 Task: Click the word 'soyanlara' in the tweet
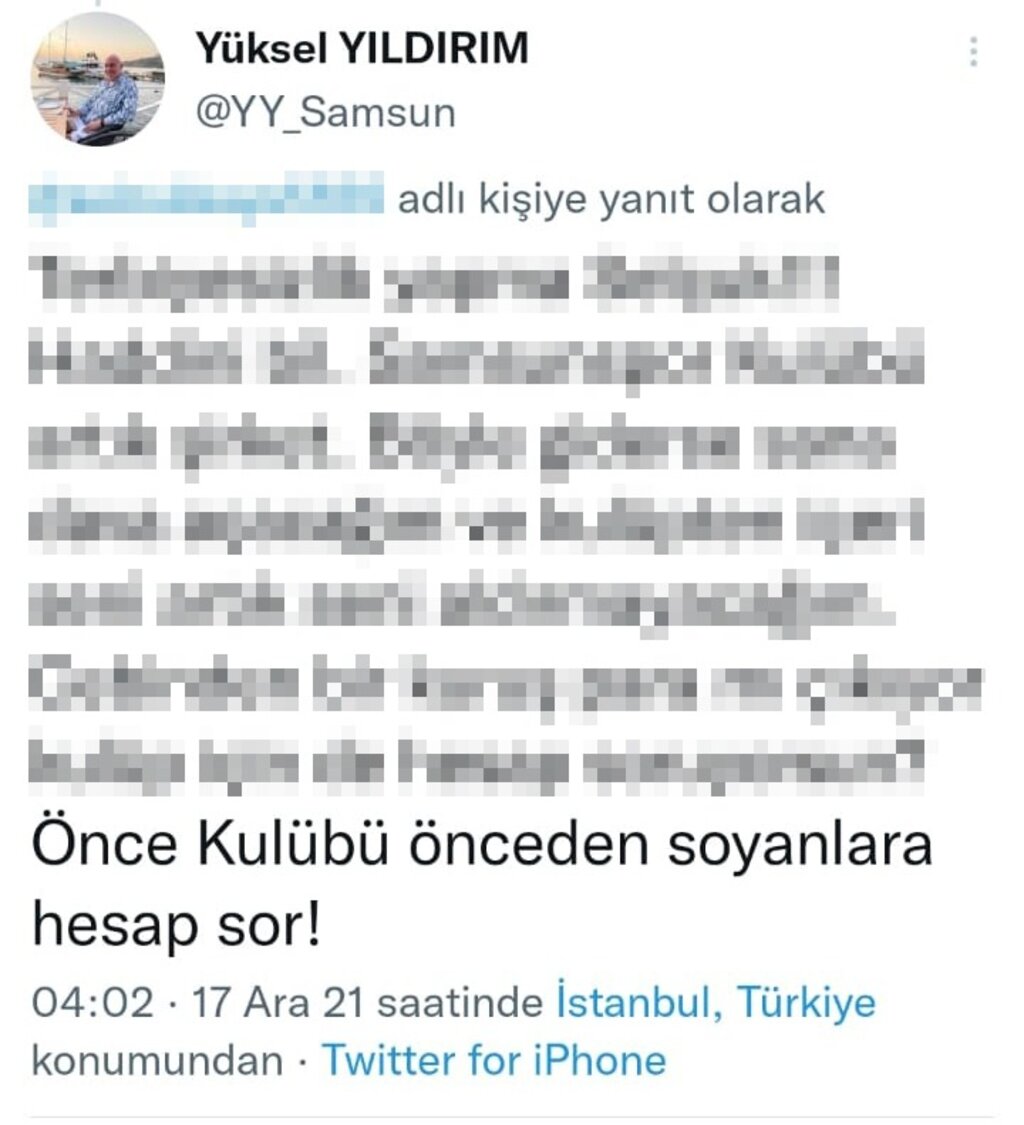[x=801, y=844]
